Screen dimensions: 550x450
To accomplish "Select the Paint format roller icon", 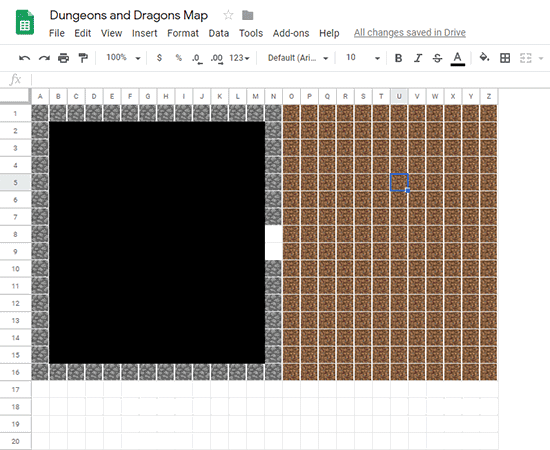I will [x=83, y=58].
